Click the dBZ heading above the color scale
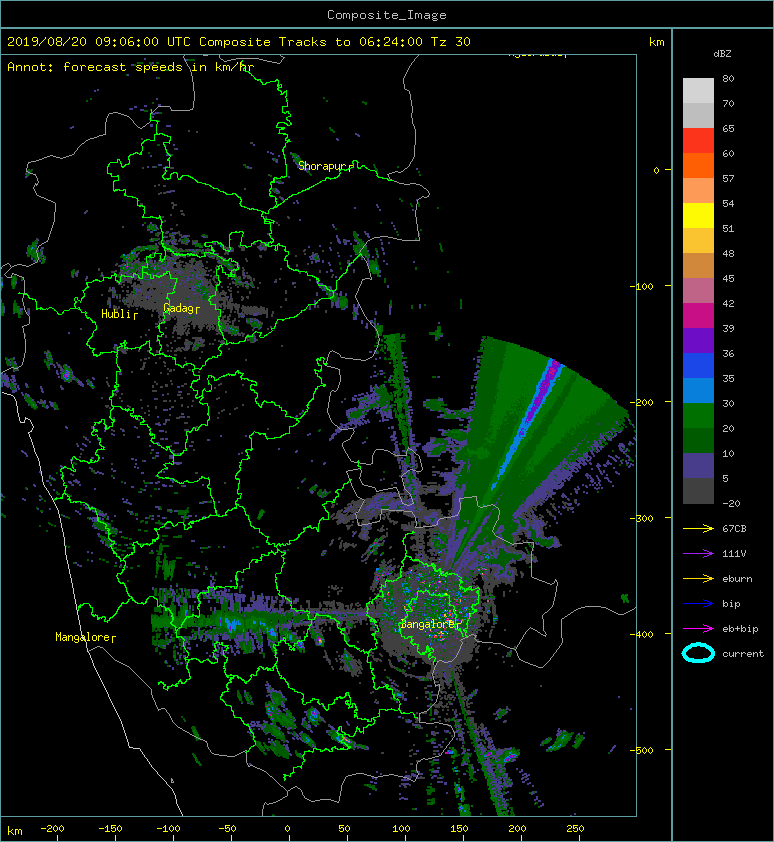This screenshot has height=842, width=774. point(722,54)
